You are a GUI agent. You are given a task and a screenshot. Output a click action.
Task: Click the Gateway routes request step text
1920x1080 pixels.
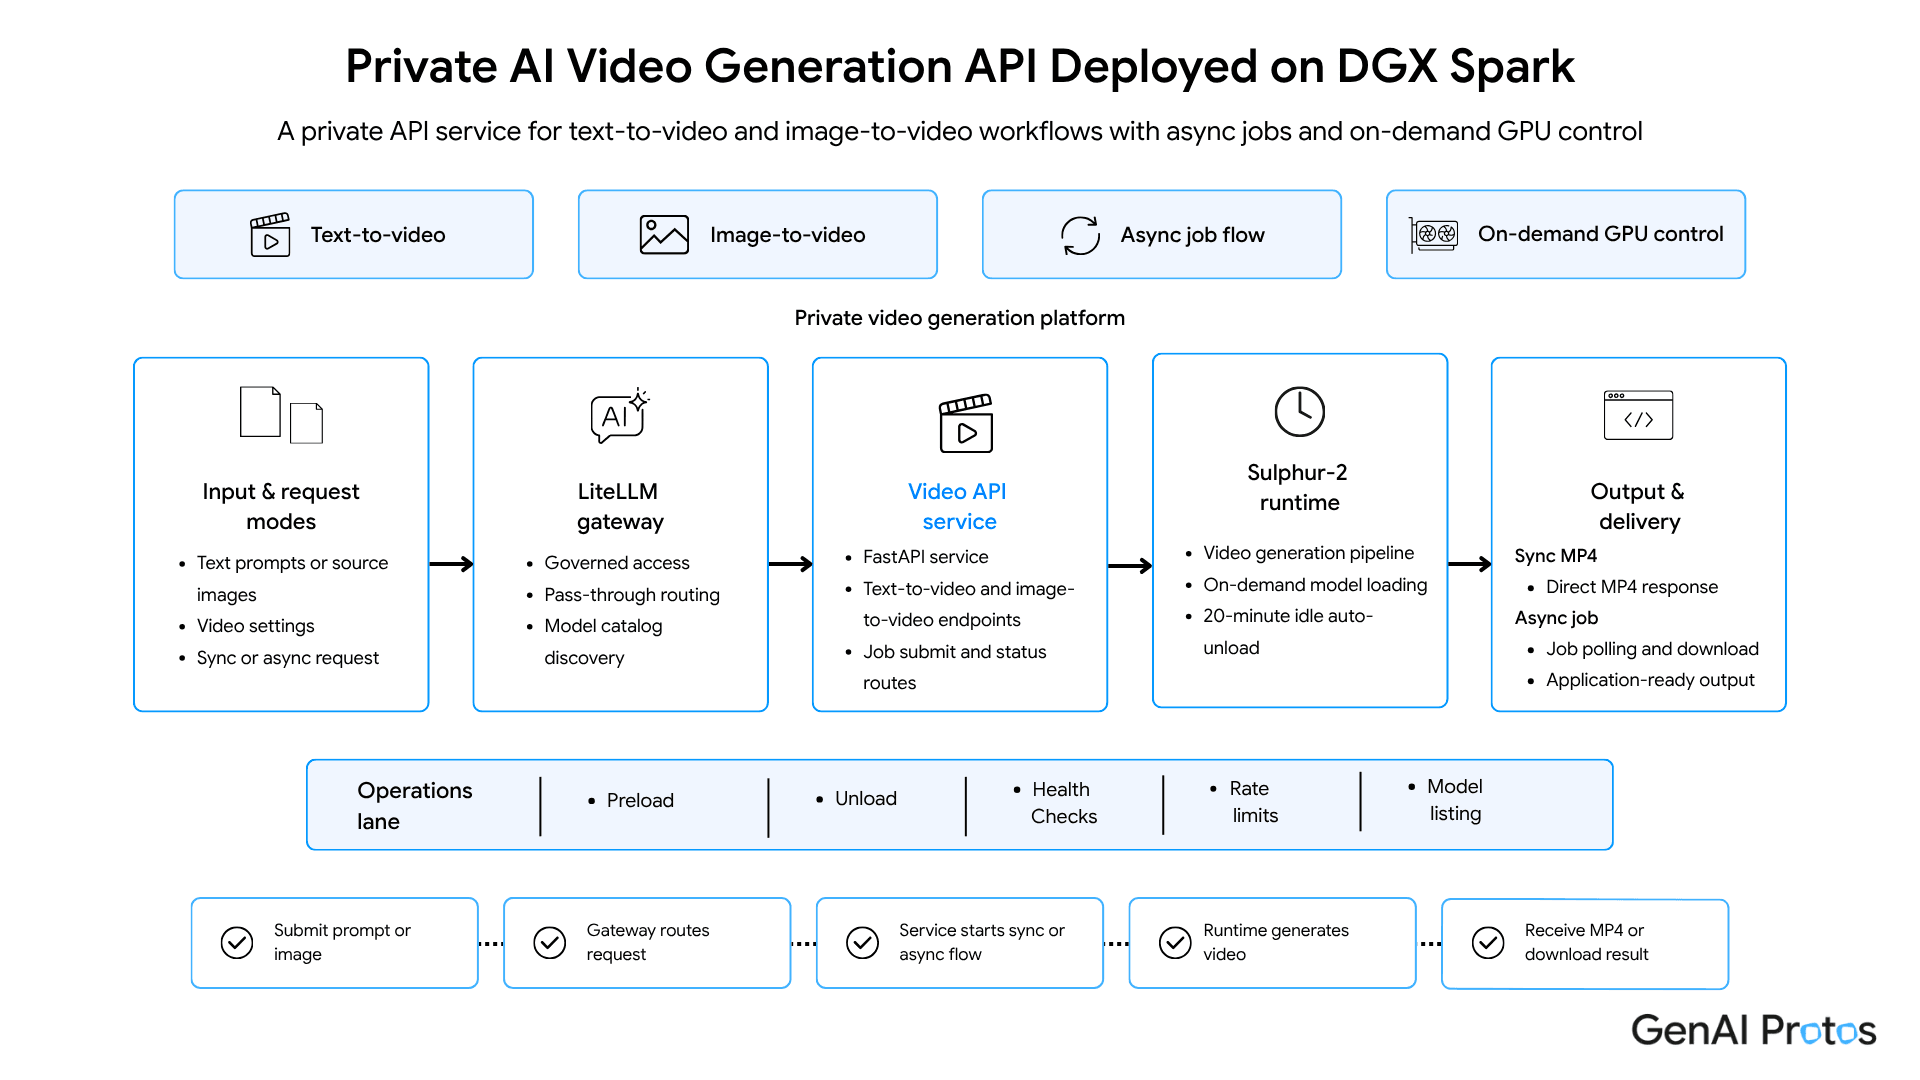coord(648,942)
